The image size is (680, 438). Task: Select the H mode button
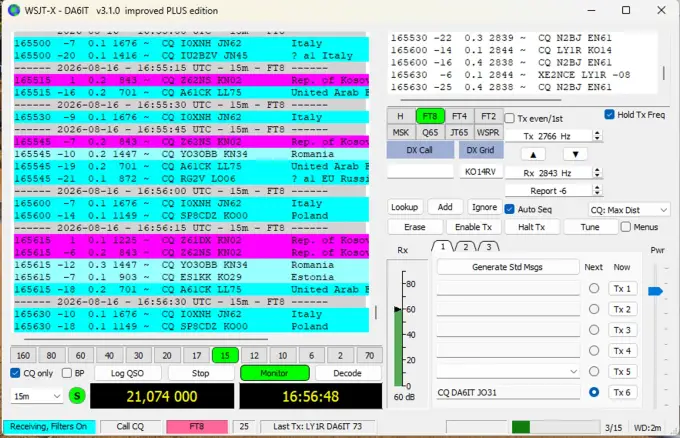click(x=400, y=116)
